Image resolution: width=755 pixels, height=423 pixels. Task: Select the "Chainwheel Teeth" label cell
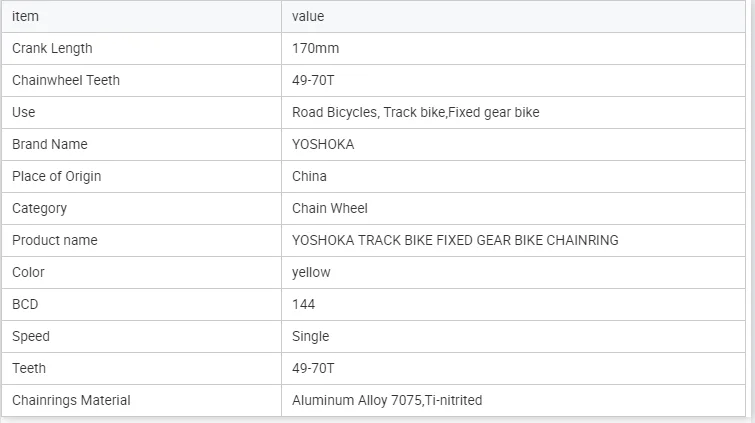pos(66,80)
